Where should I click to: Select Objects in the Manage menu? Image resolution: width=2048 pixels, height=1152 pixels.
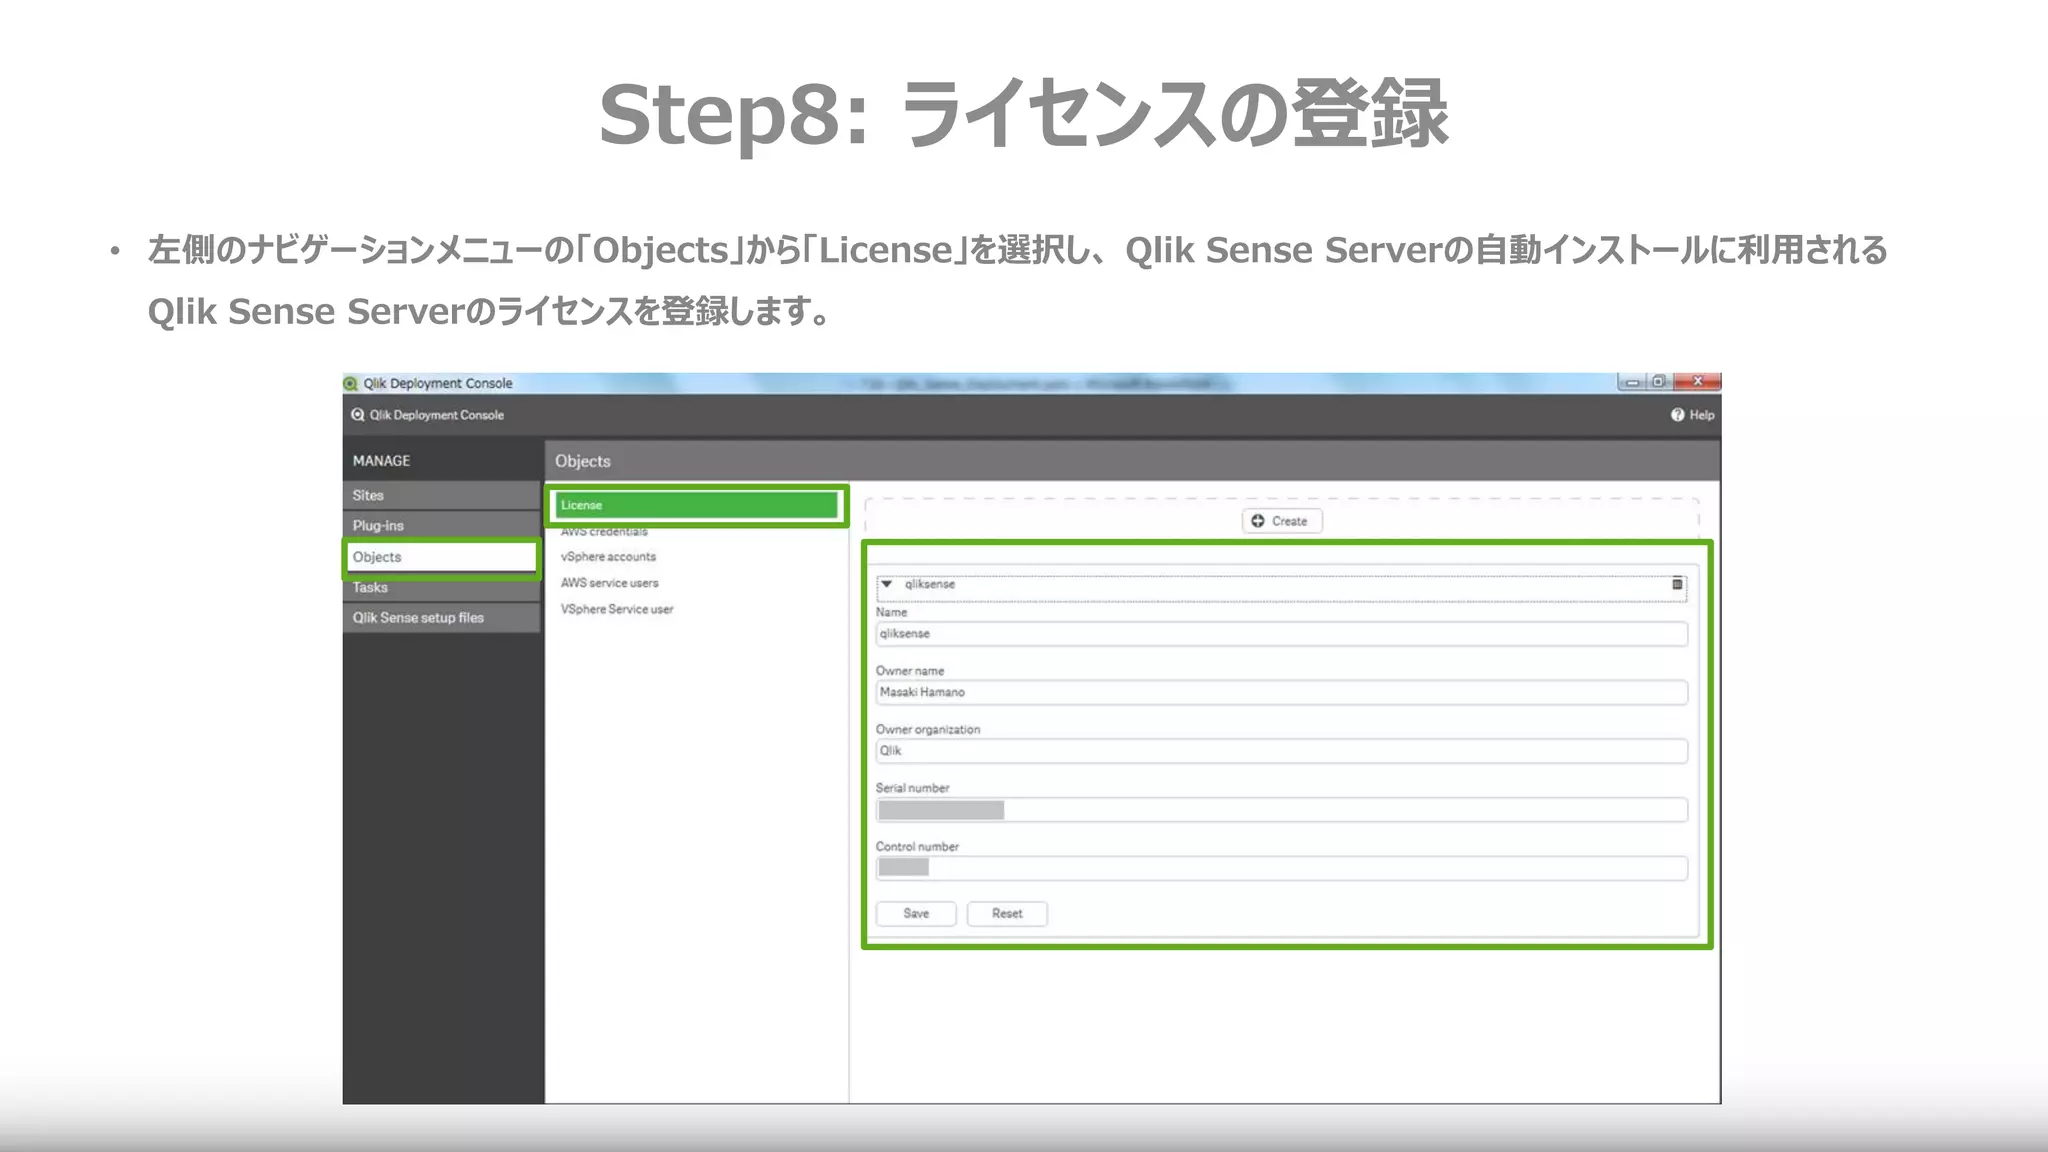[x=441, y=557]
